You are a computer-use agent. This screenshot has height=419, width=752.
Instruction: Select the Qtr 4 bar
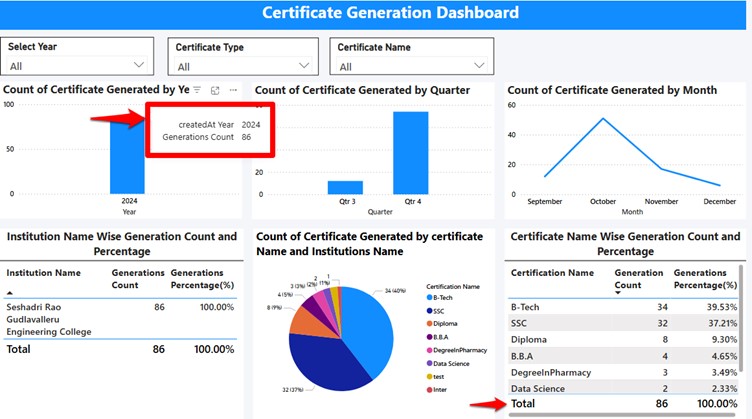[410, 152]
